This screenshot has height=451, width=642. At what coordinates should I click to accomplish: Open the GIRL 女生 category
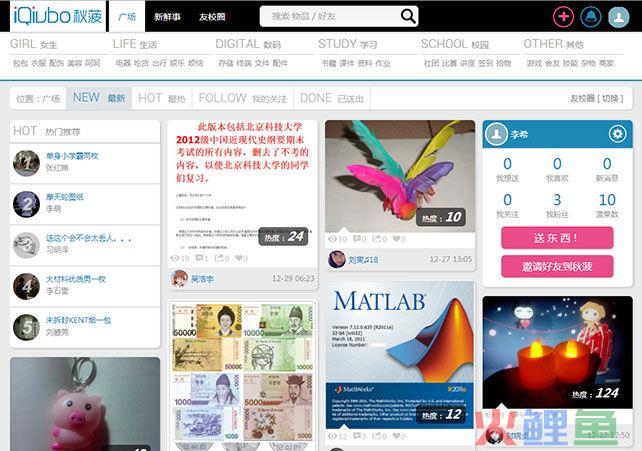tap(34, 44)
